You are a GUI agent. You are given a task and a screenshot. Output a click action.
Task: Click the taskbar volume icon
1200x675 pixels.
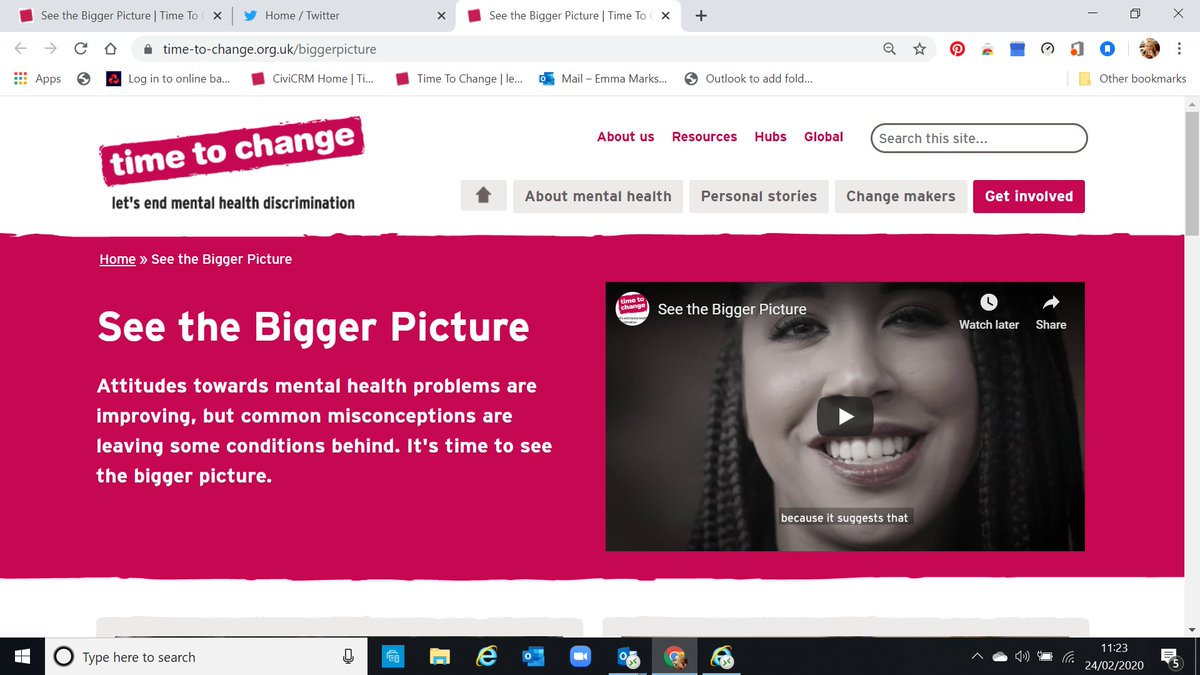click(x=1022, y=657)
